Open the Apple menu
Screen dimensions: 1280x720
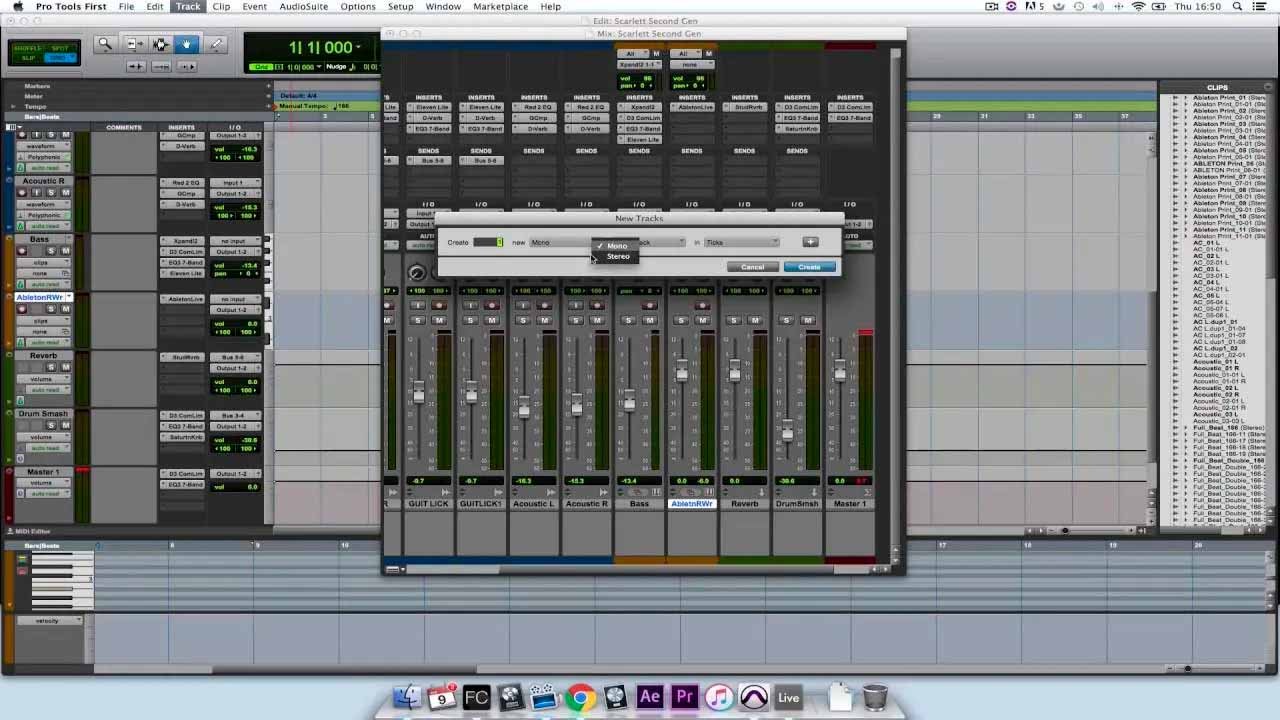17,6
